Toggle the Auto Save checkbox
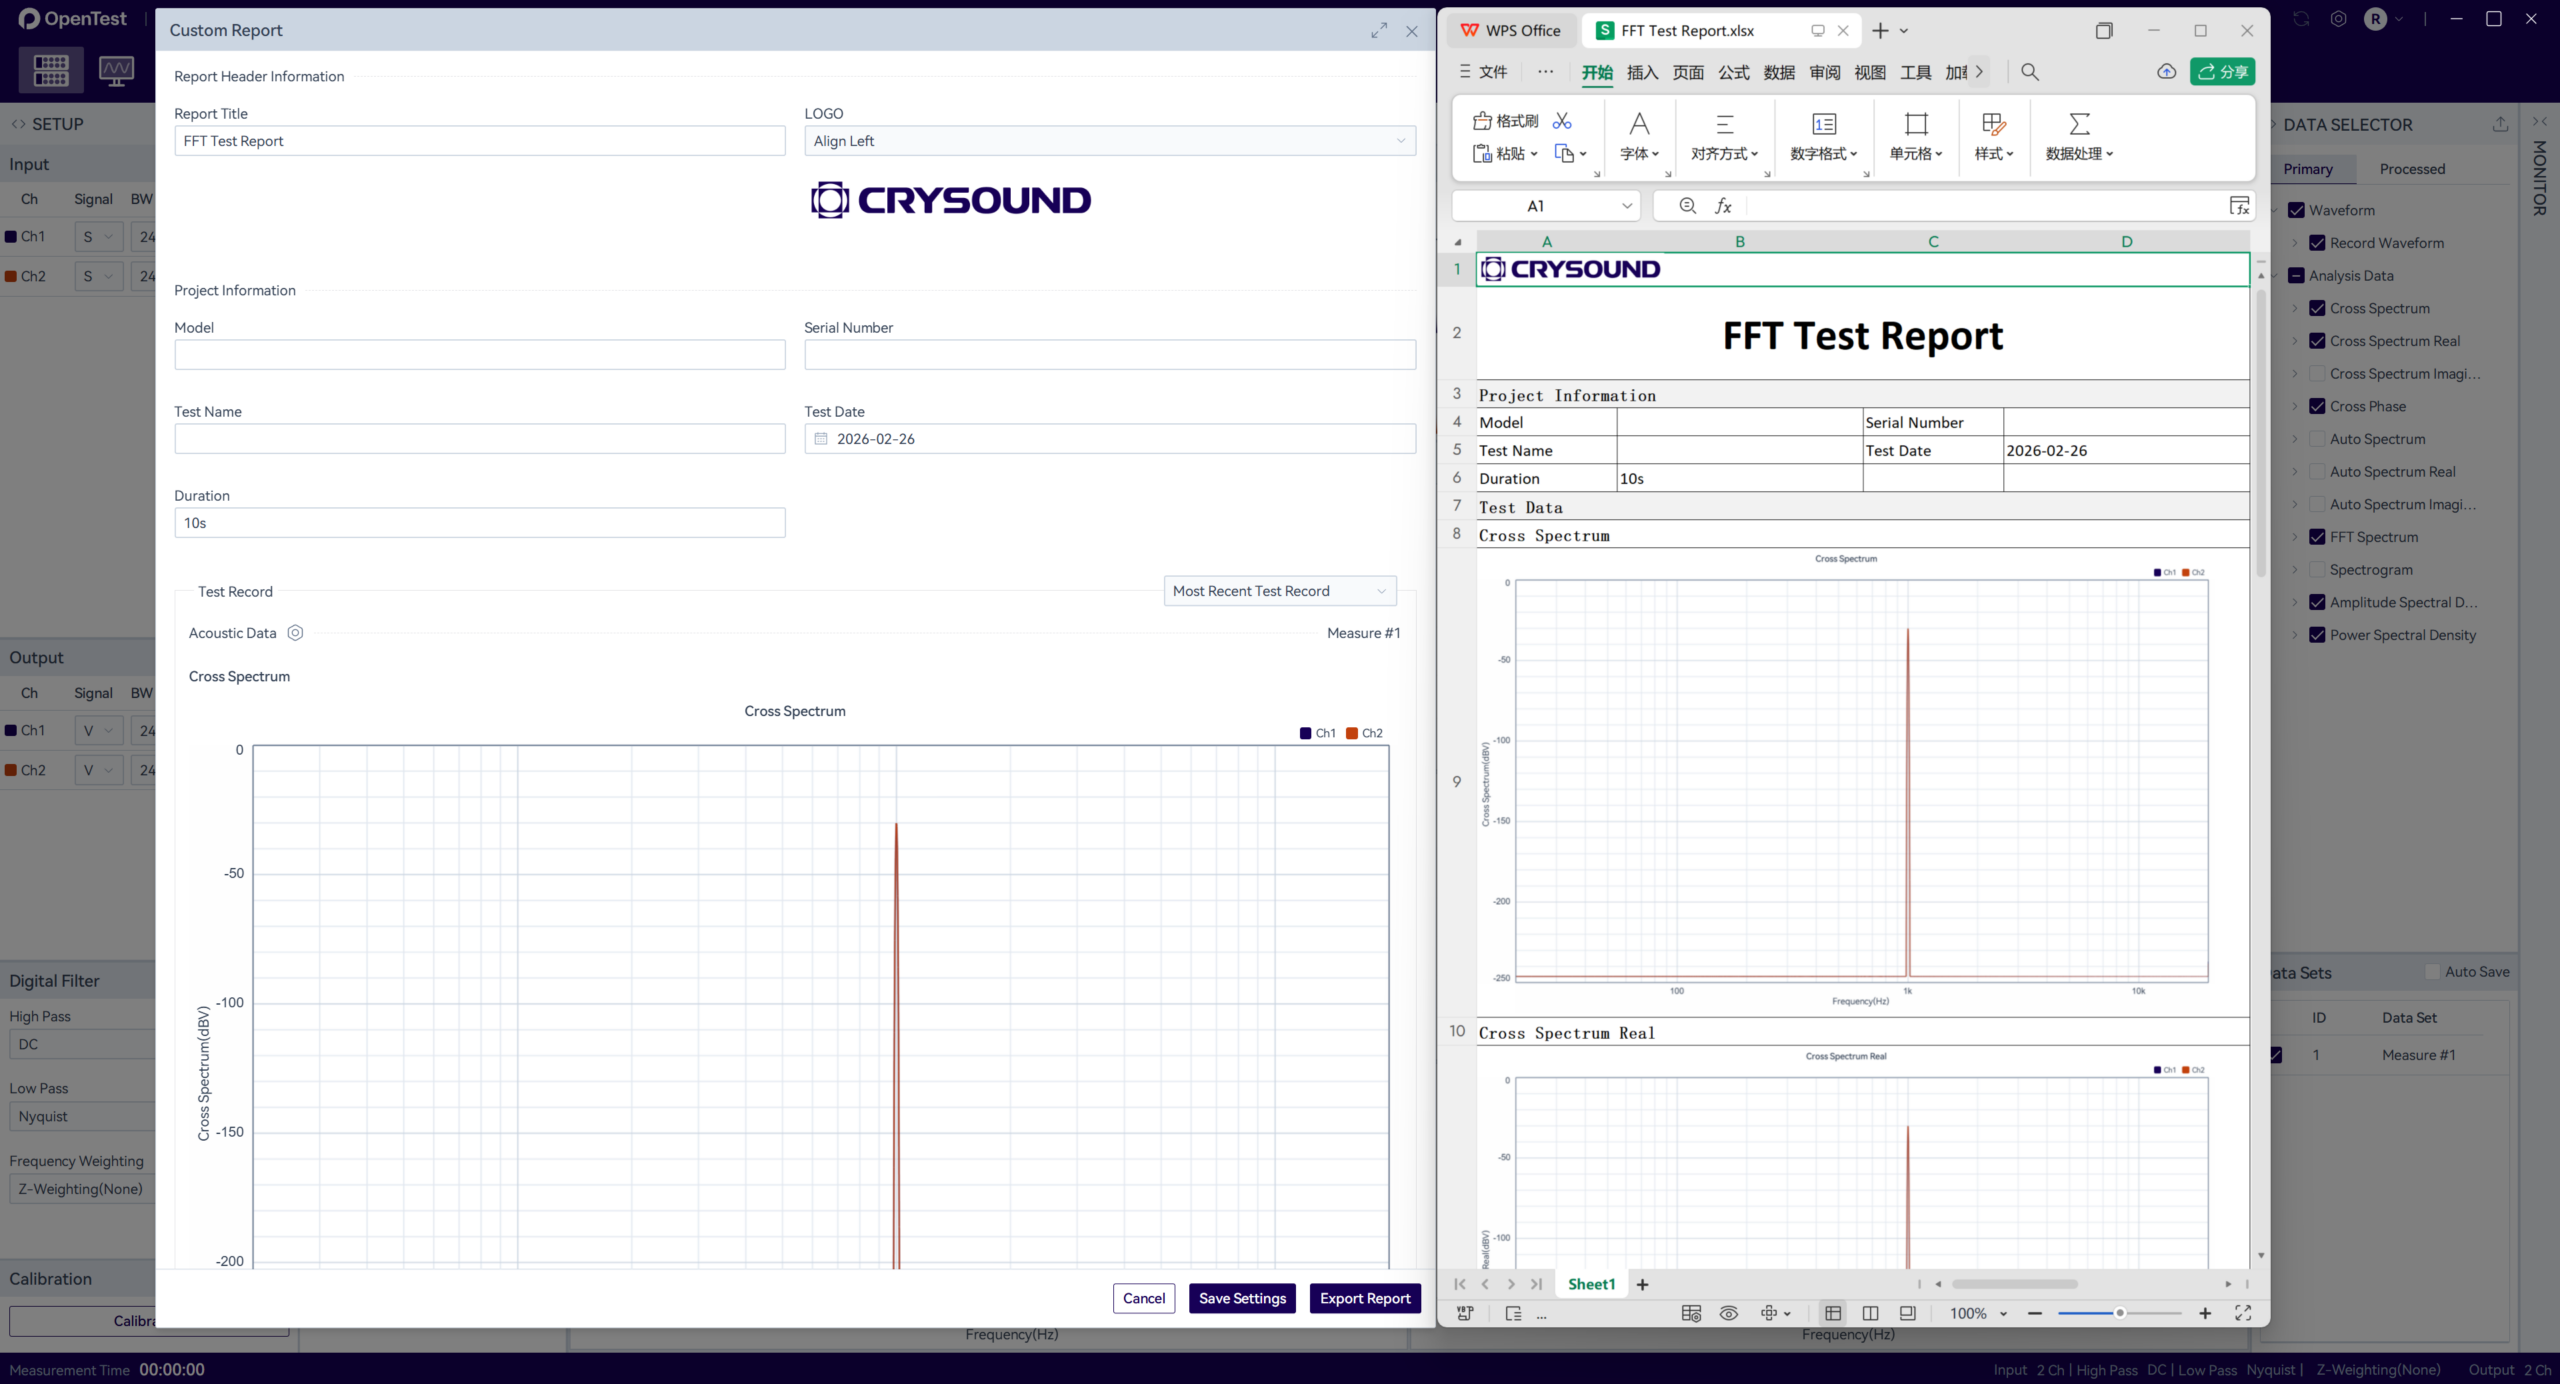Screen dimensions: 2560x1384 pos(2432,972)
